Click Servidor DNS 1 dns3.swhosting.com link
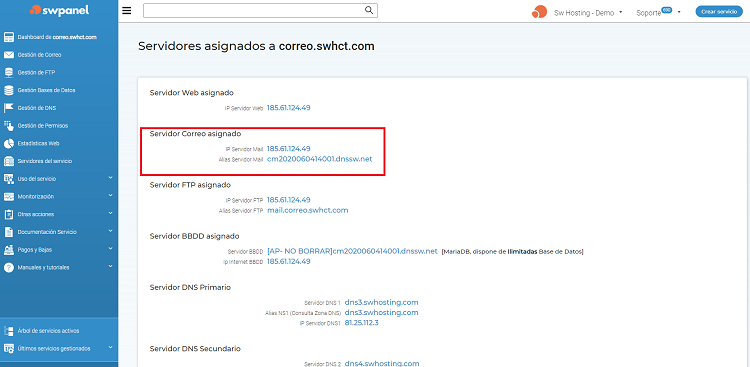750x367 pixels. (x=381, y=302)
